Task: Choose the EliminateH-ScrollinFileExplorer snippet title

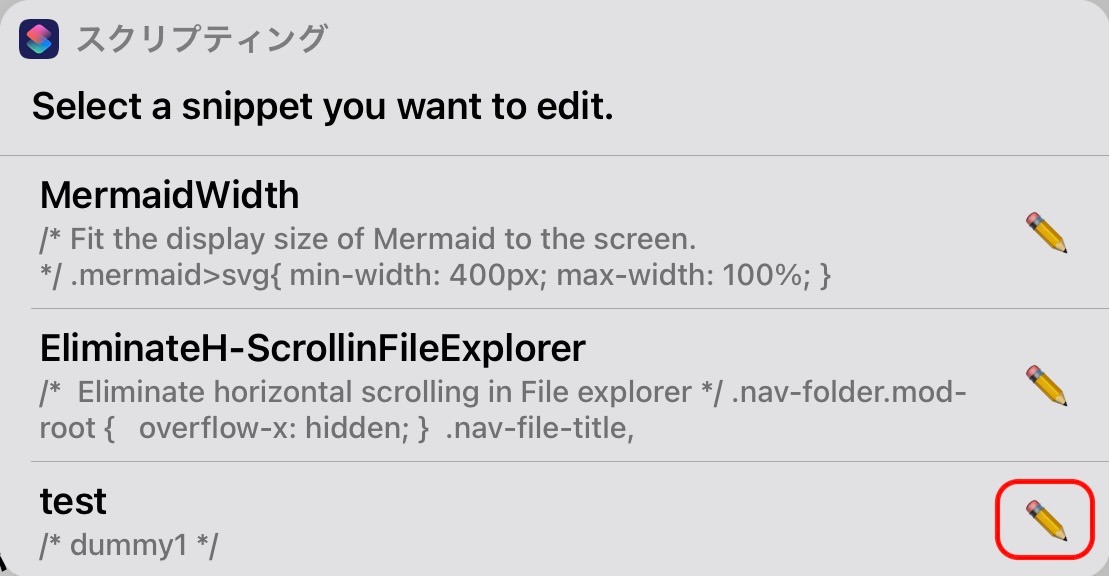Action: coord(312,348)
